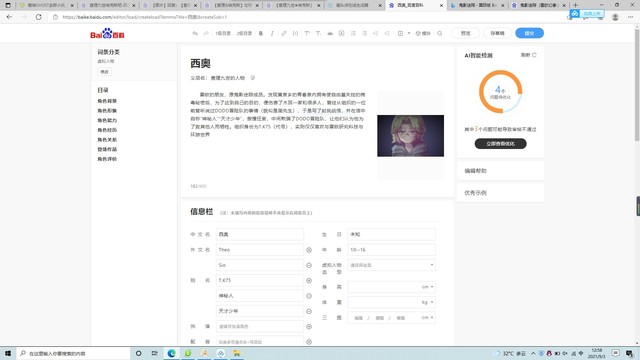The image size is (640, 360).
Task: Click the refresh icon in AI智能检测 panel
Action: pos(534,55)
